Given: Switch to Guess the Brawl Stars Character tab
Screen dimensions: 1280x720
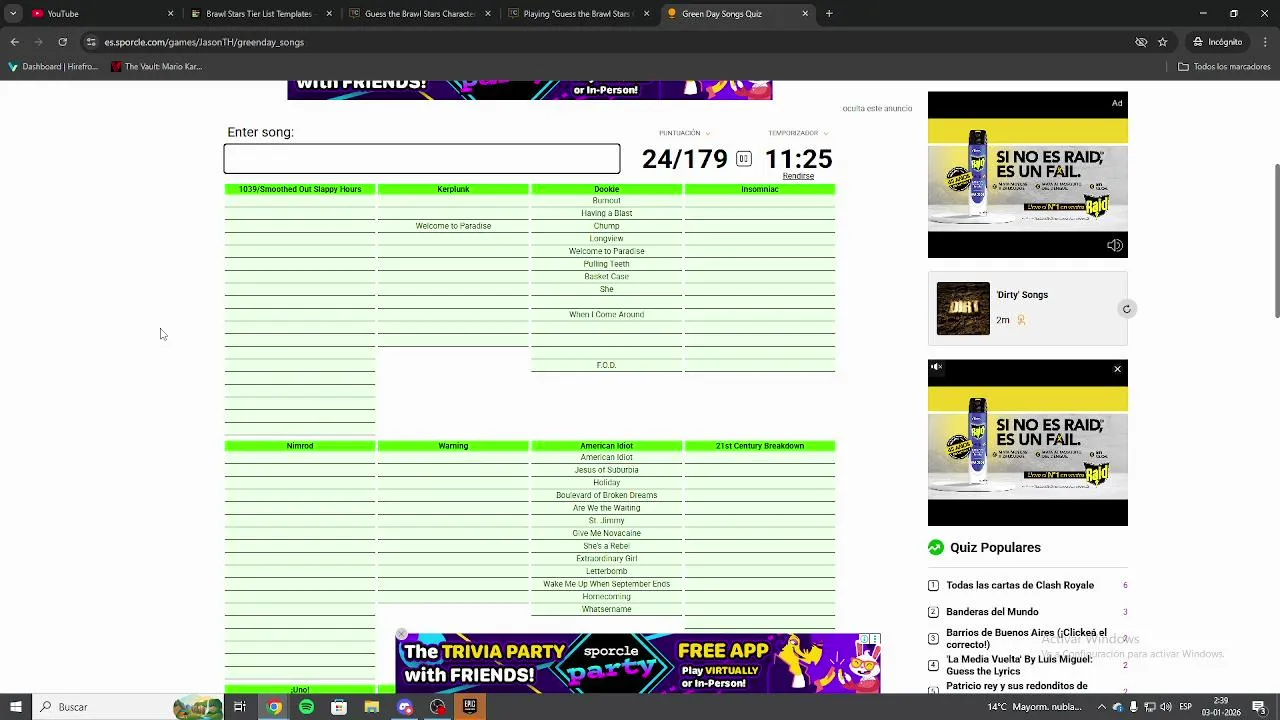Looking at the screenshot, I should coord(418,14).
